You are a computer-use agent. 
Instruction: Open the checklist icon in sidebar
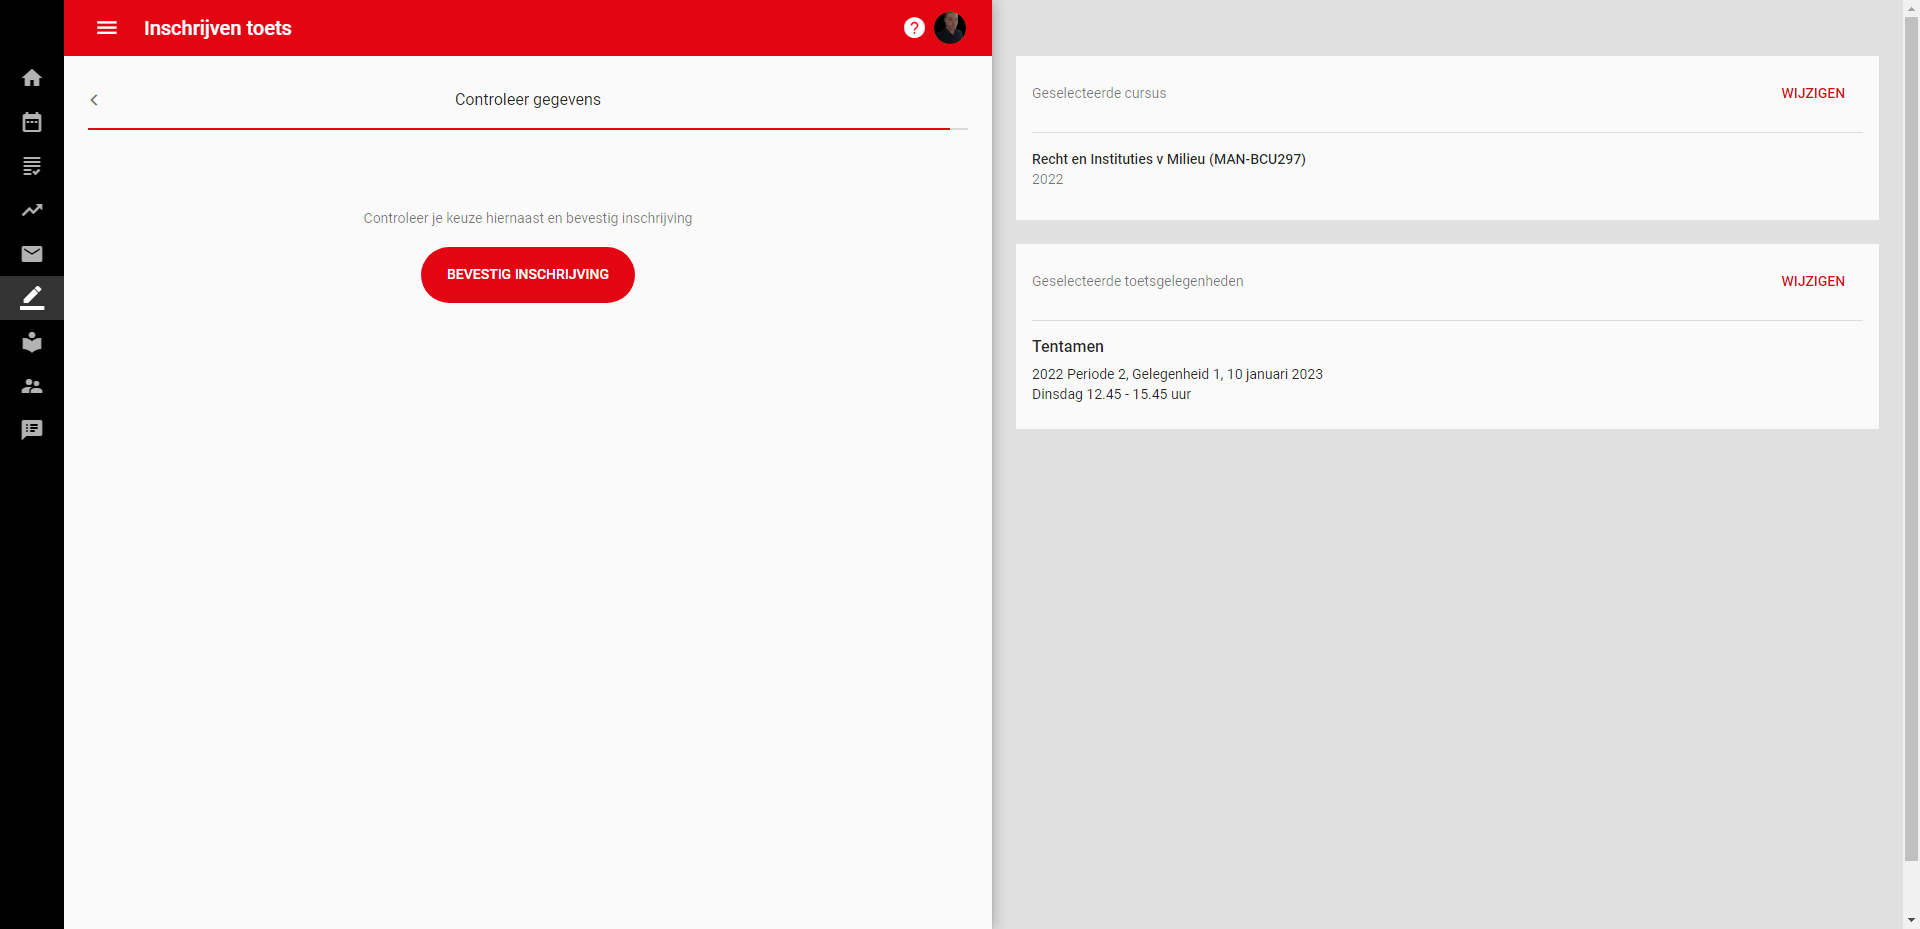[x=32, y=166]
